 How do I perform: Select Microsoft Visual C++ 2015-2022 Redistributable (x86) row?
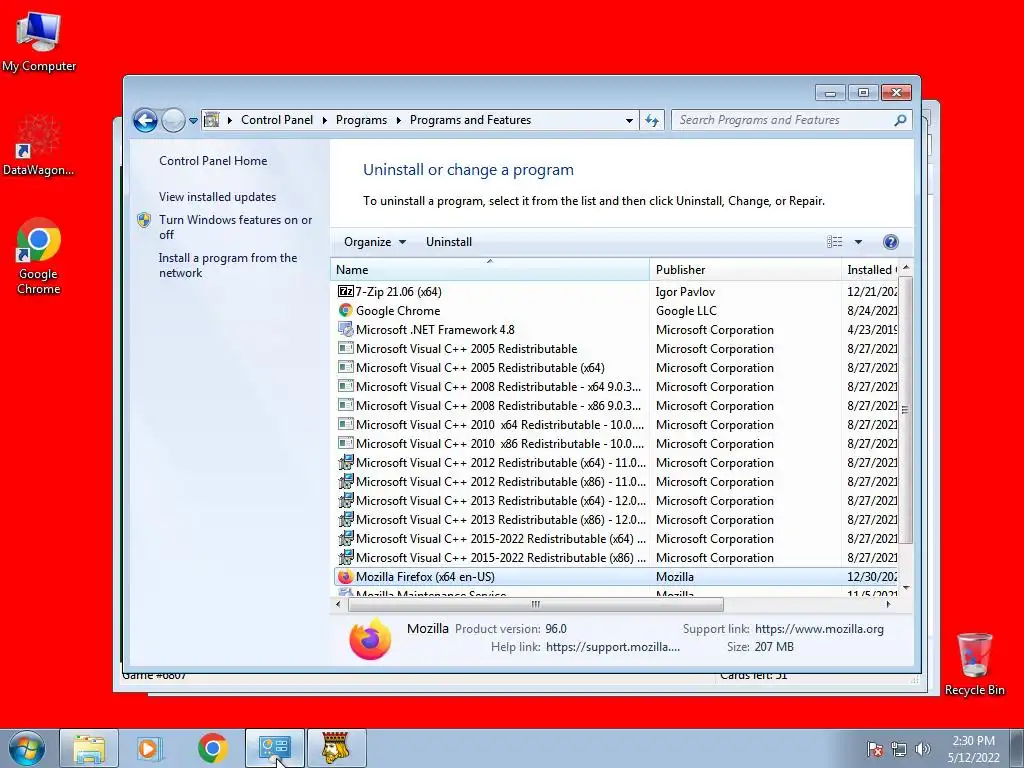click(x=617, y=558)
